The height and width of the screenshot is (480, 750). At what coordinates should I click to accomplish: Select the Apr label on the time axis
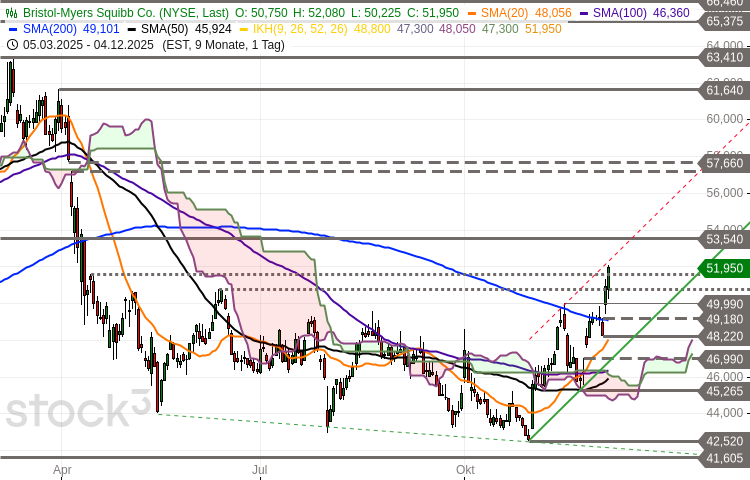[x=62, y=469]
